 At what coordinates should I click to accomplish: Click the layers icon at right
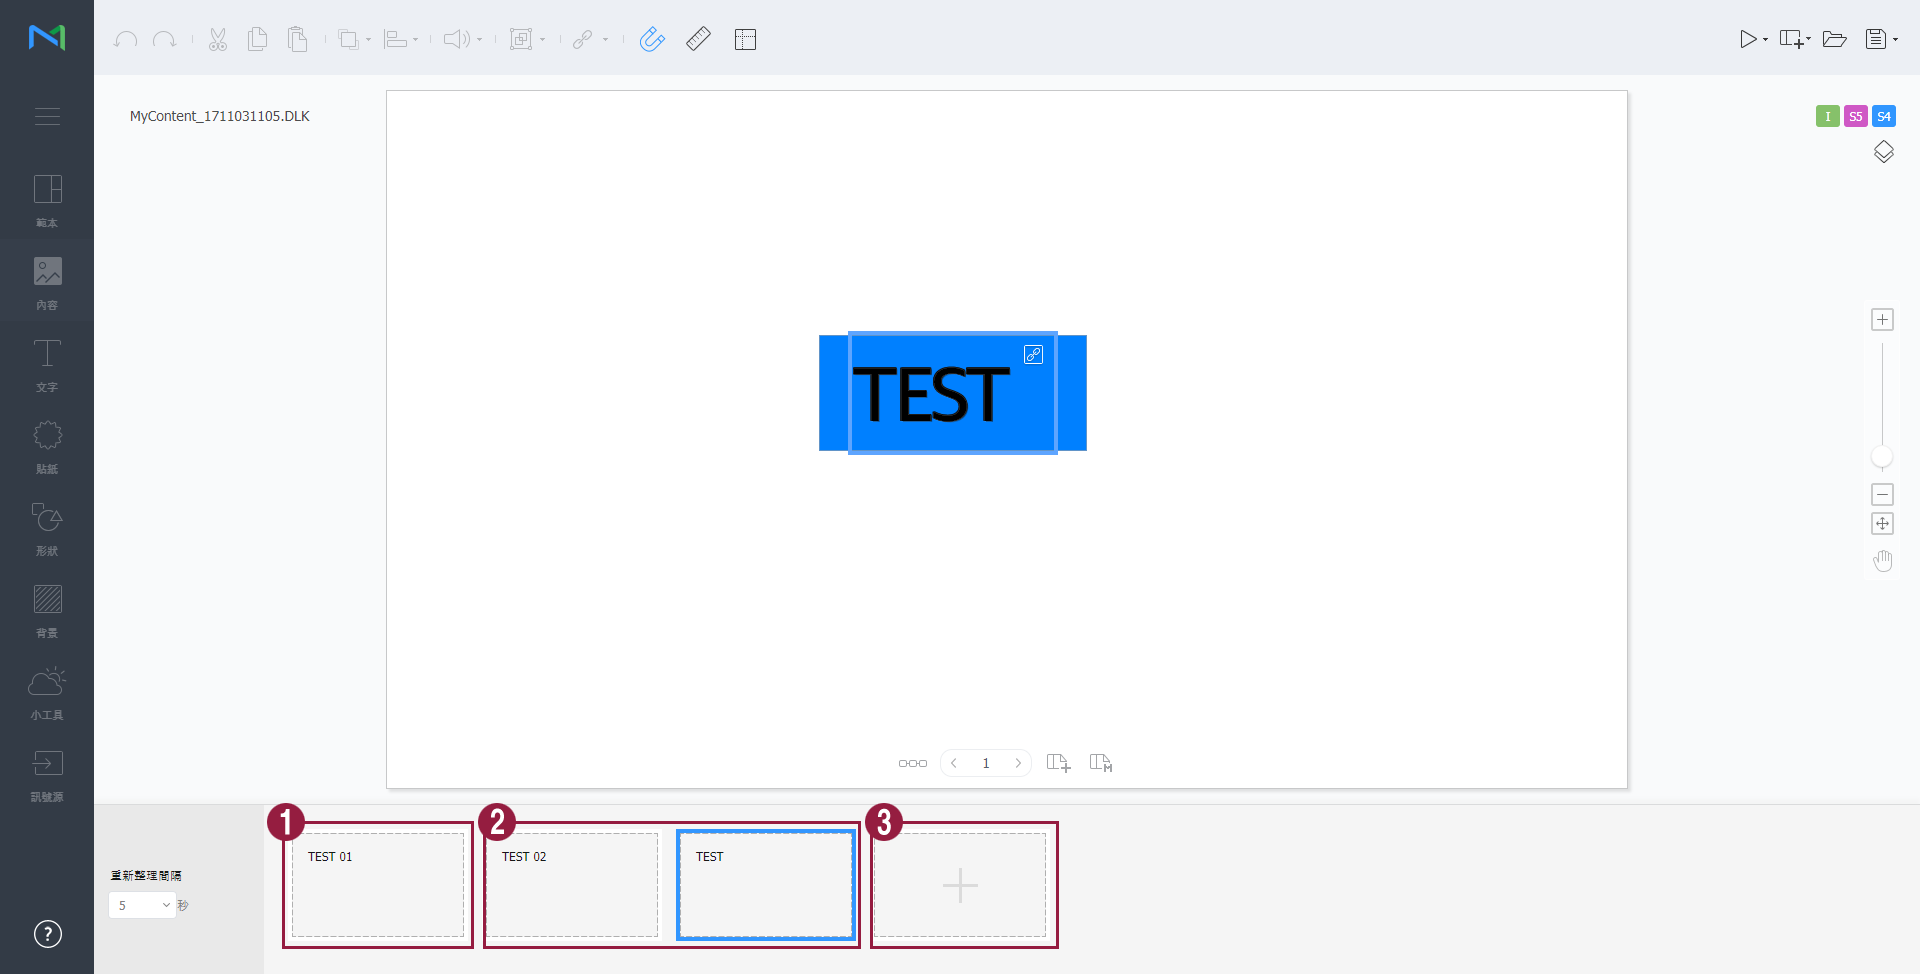(x=1883, y=152)
